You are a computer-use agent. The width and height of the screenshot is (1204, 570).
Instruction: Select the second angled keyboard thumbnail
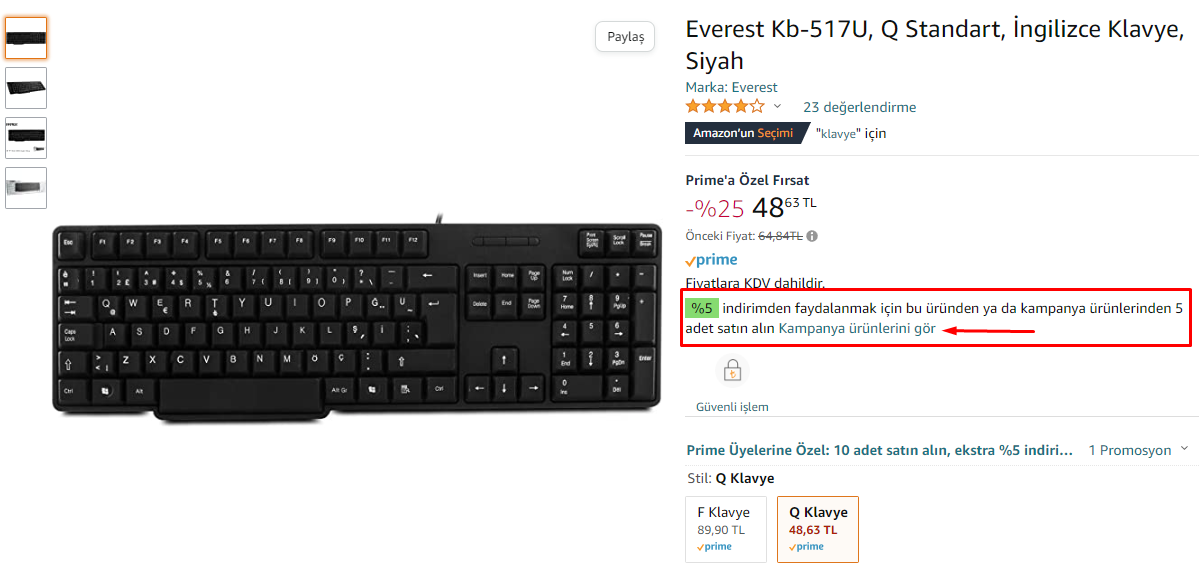[x=26, y=88]
